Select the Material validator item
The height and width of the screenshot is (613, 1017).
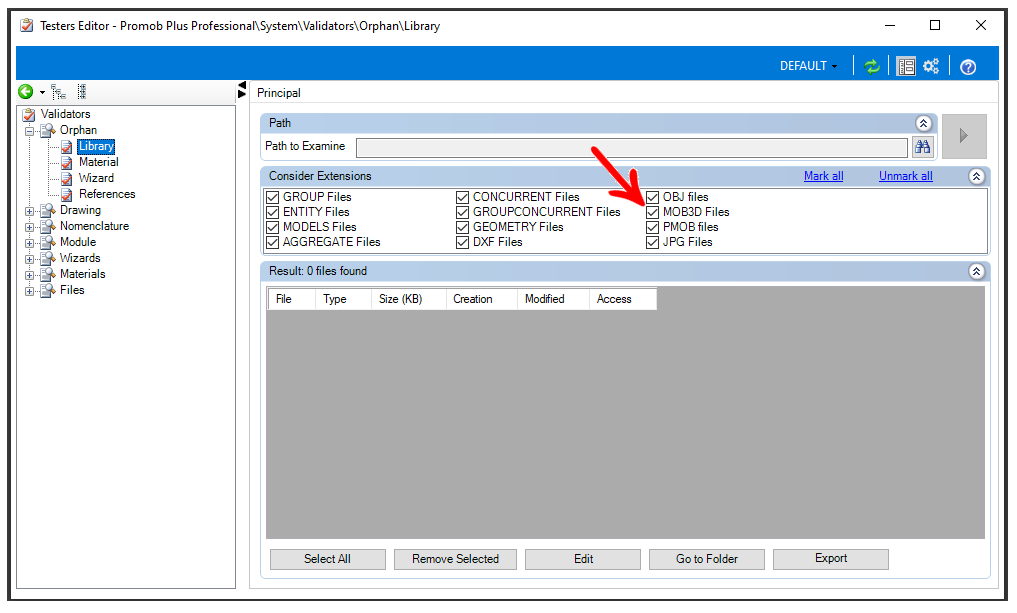click(x=99, y=162)
